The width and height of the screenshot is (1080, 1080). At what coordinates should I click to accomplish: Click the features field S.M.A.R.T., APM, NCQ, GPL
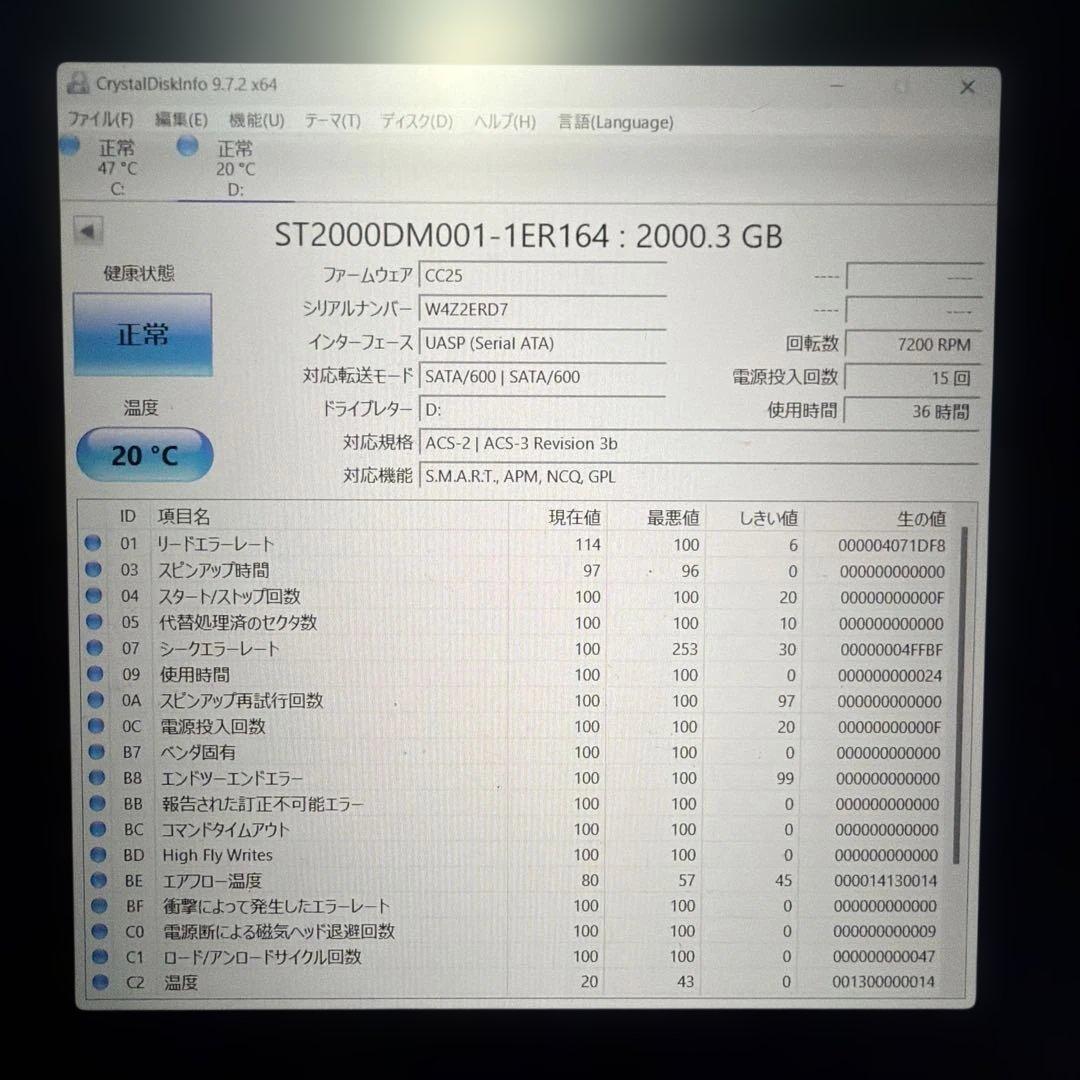pyautogui.click(x=698, y=477)
